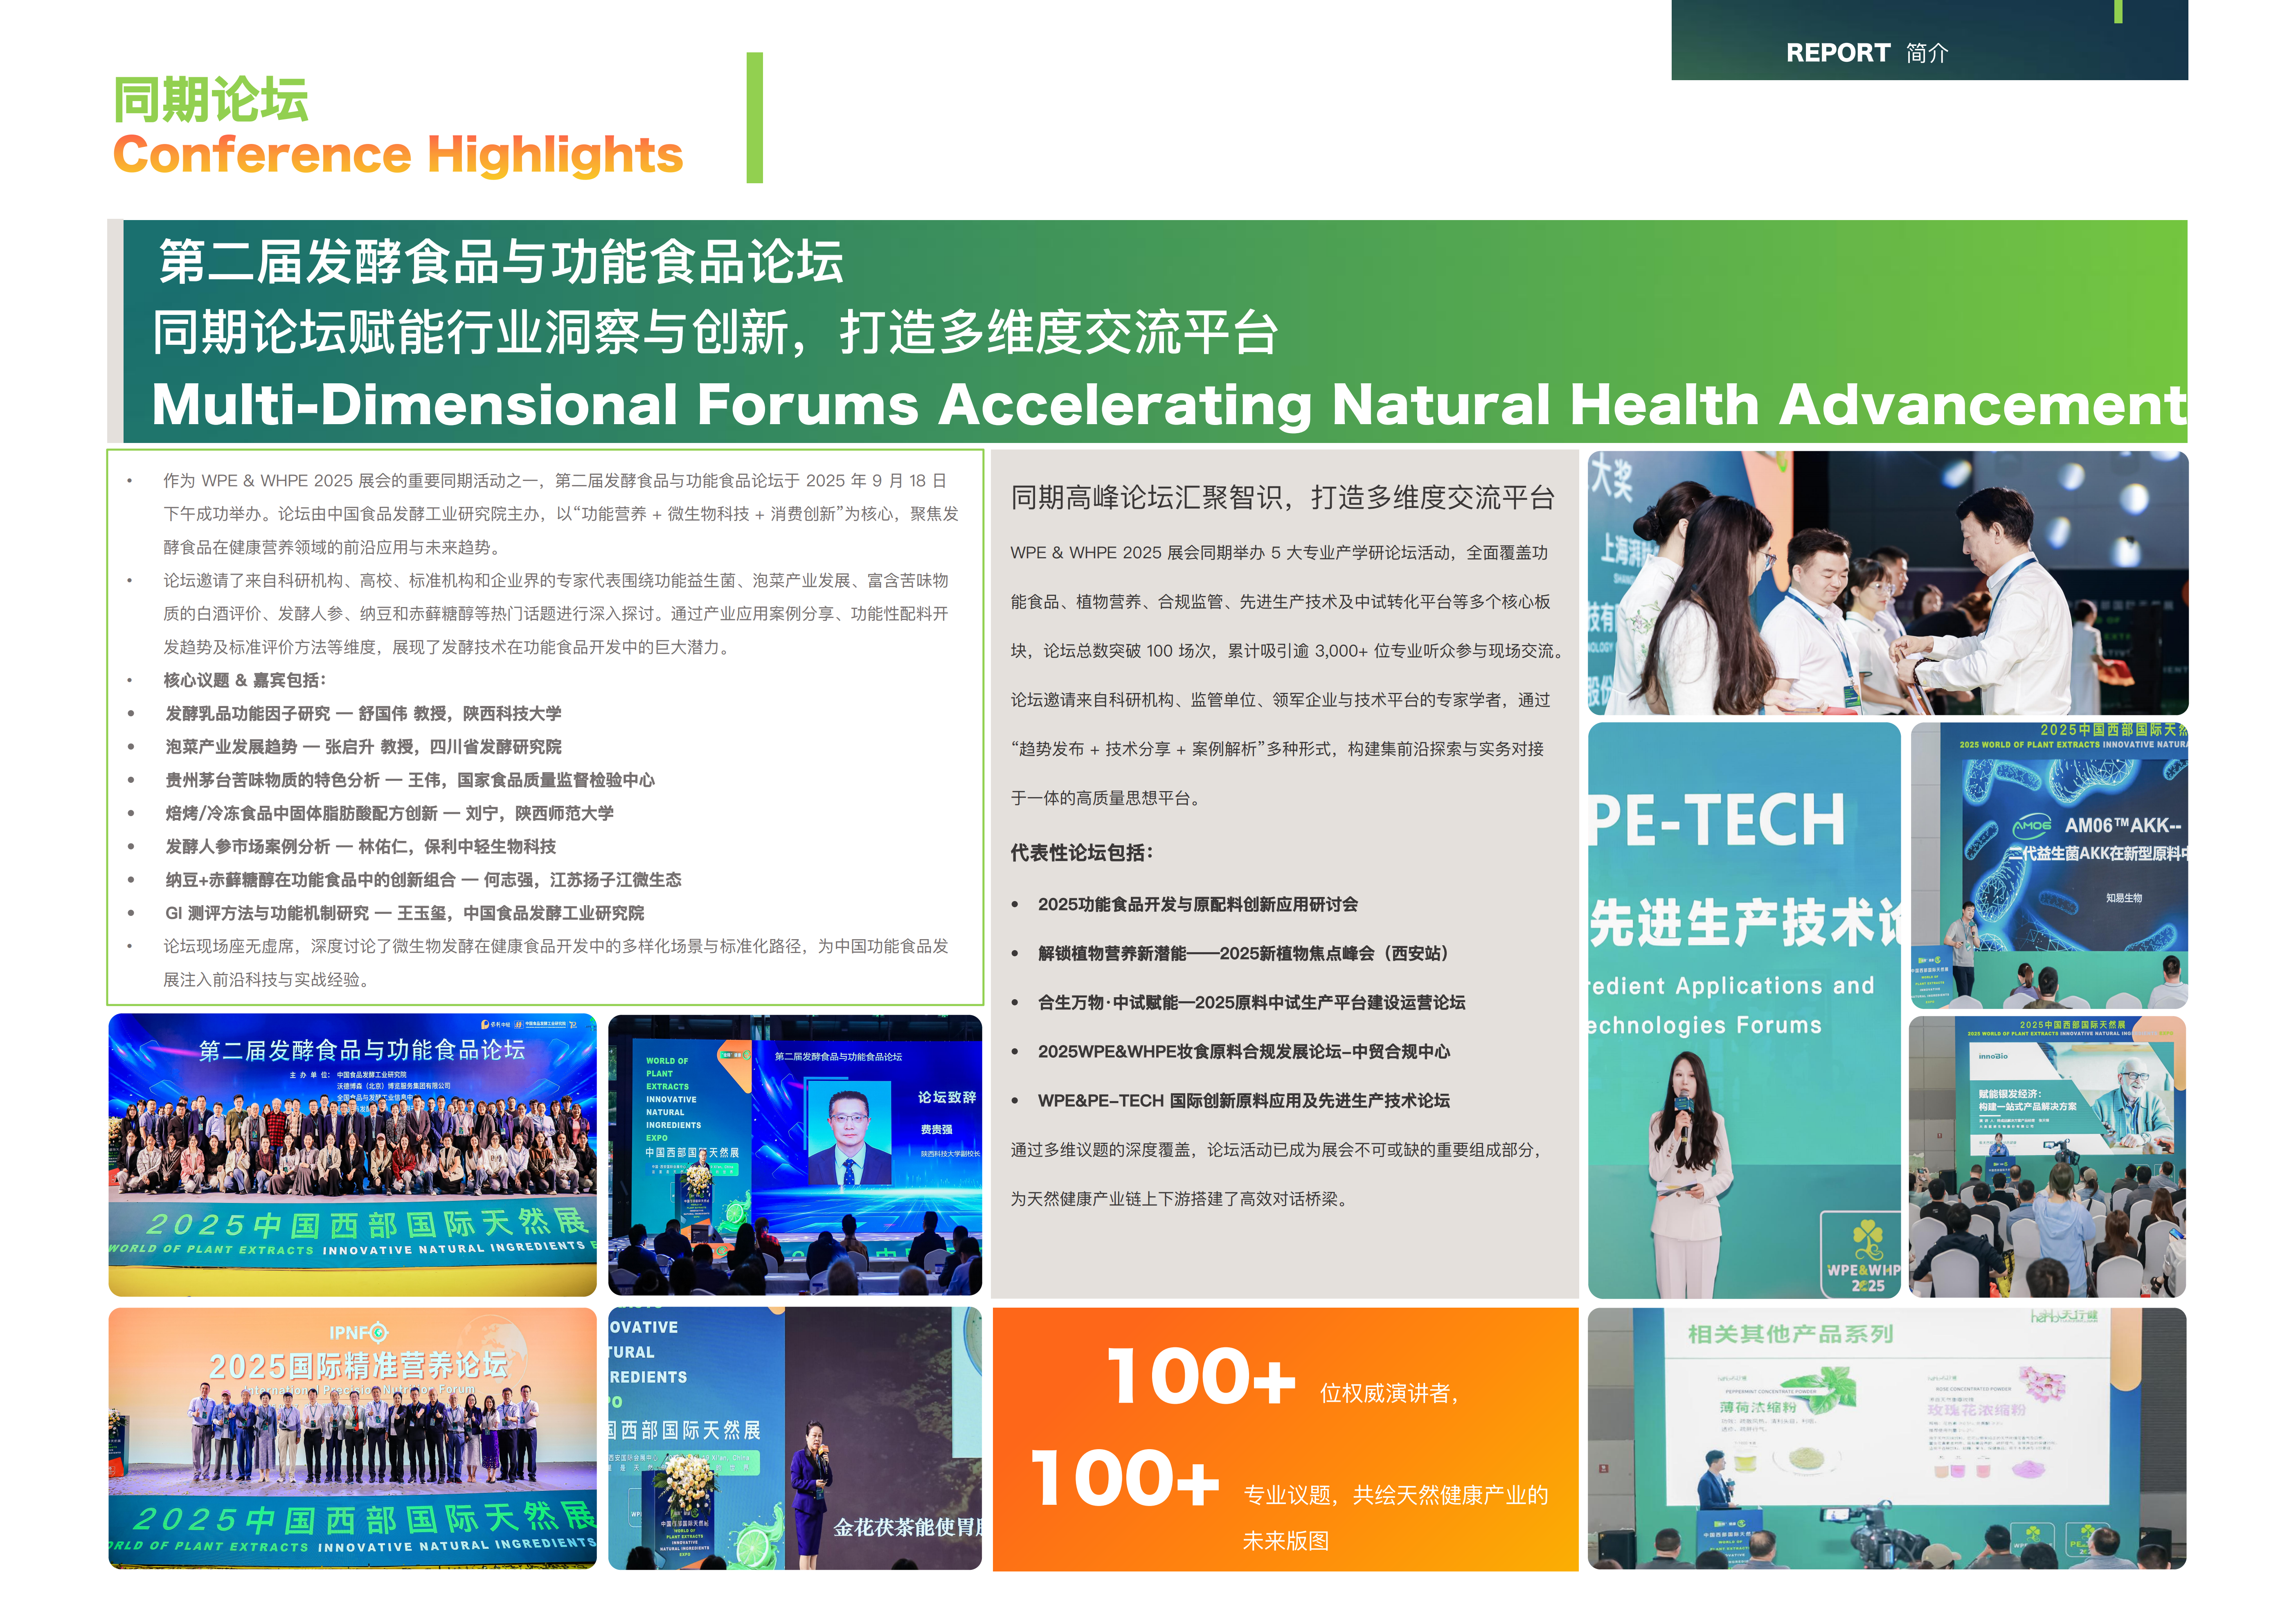
Task: Open the '论坛致辞' speaker screen photo
Action: [795, 1155]
